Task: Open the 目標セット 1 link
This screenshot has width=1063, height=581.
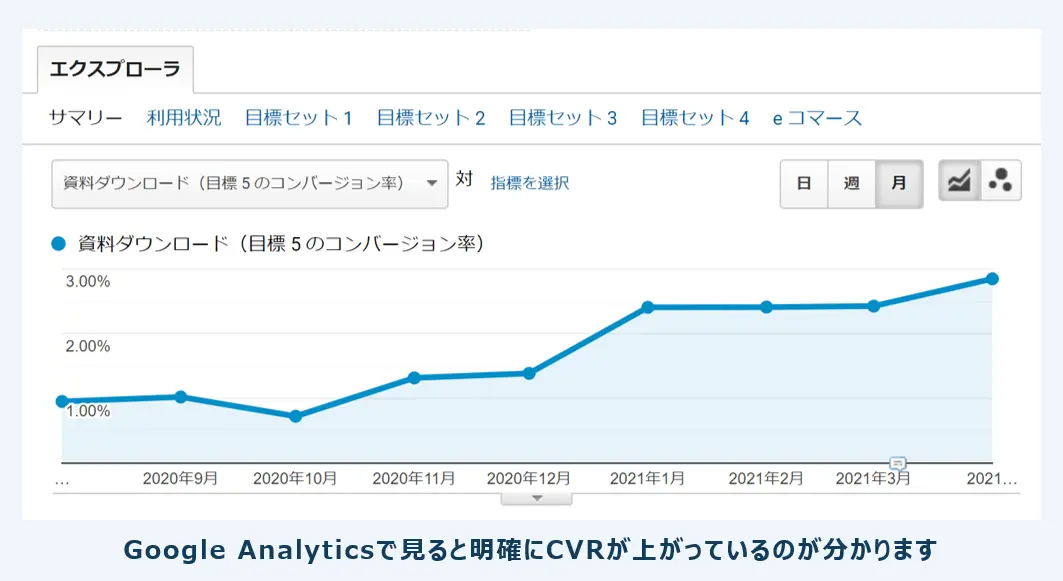Action: tap(298, 118)
